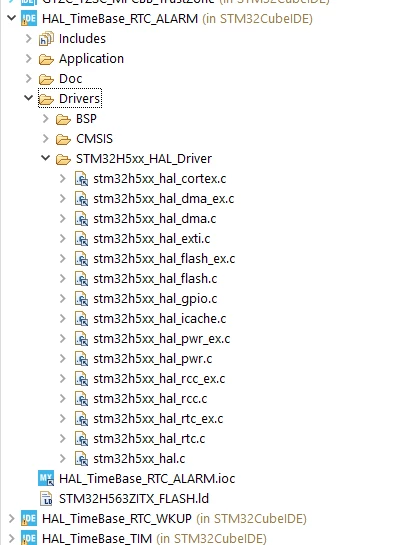Click the stm32h5xx_hal_rtc_ex.c file icon
This screenshot has height=545, width=400.
point(81,418)
